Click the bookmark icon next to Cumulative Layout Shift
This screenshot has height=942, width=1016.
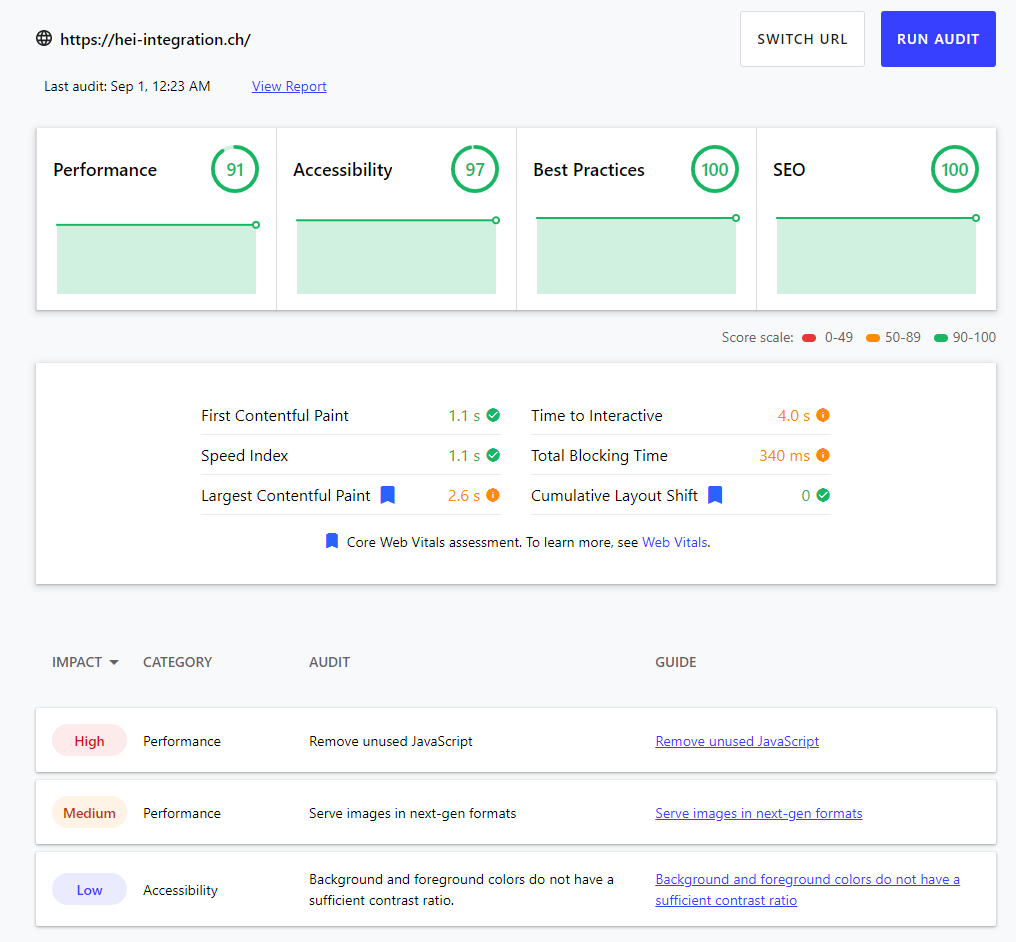pyautogui.click(x=715, y=495)
